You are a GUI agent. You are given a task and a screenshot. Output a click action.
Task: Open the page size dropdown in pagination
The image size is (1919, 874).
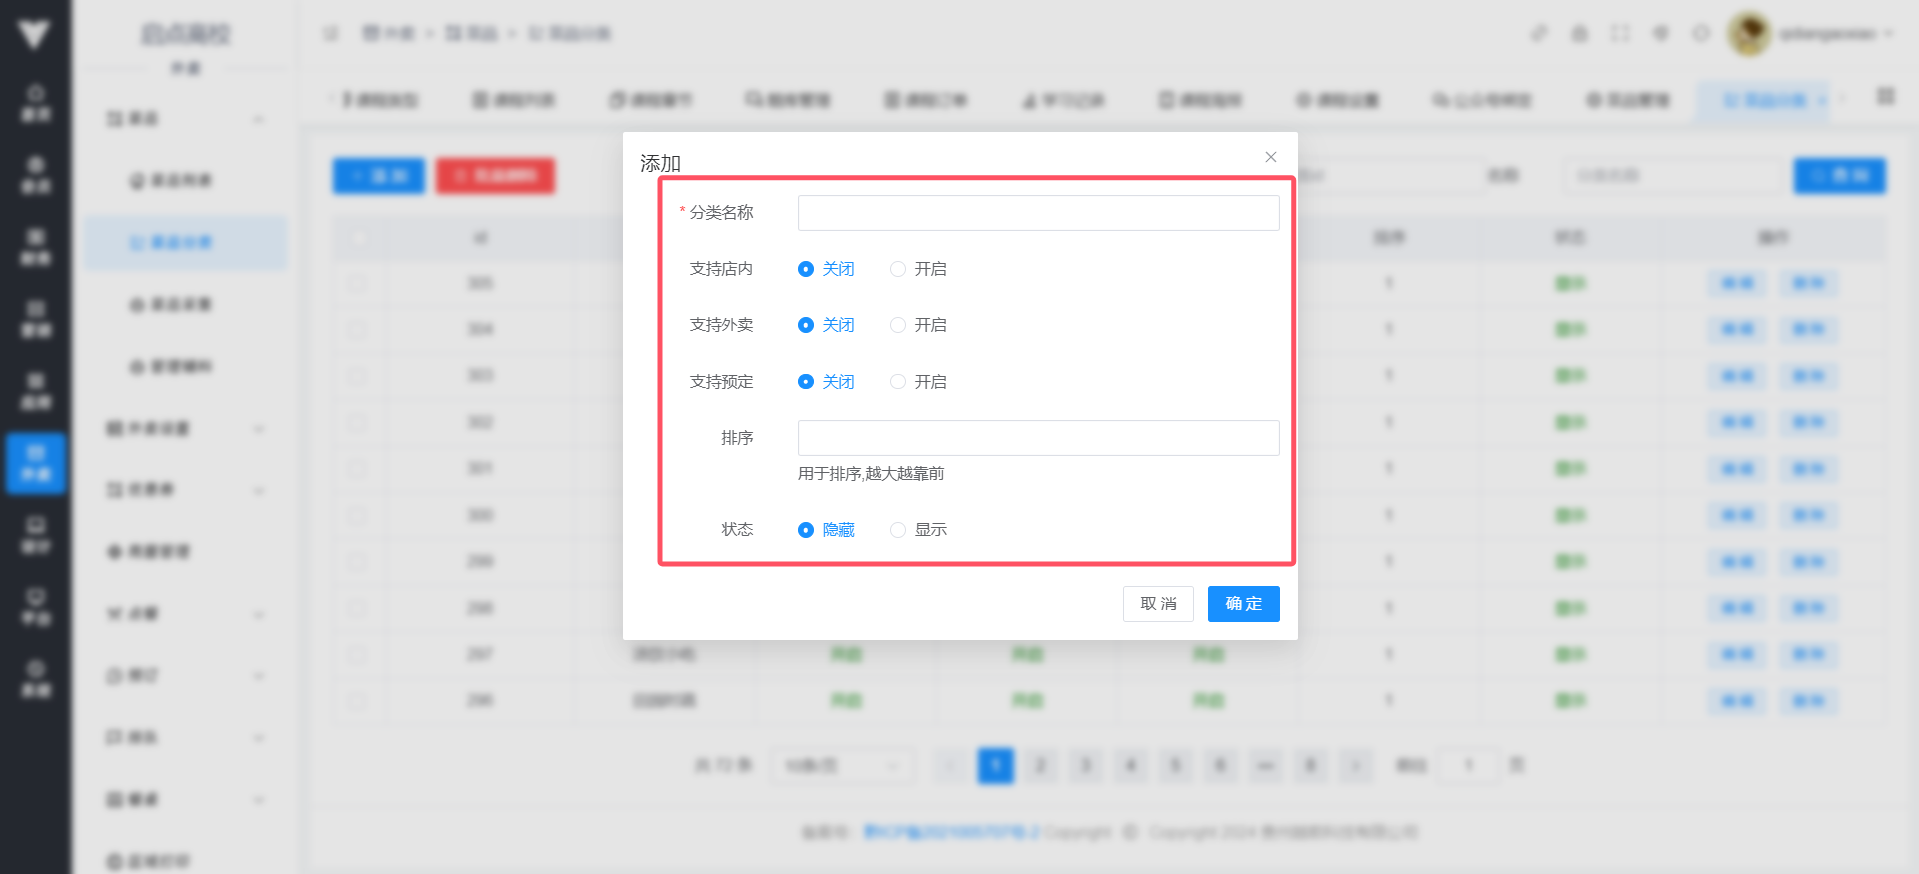pos(841,766)
